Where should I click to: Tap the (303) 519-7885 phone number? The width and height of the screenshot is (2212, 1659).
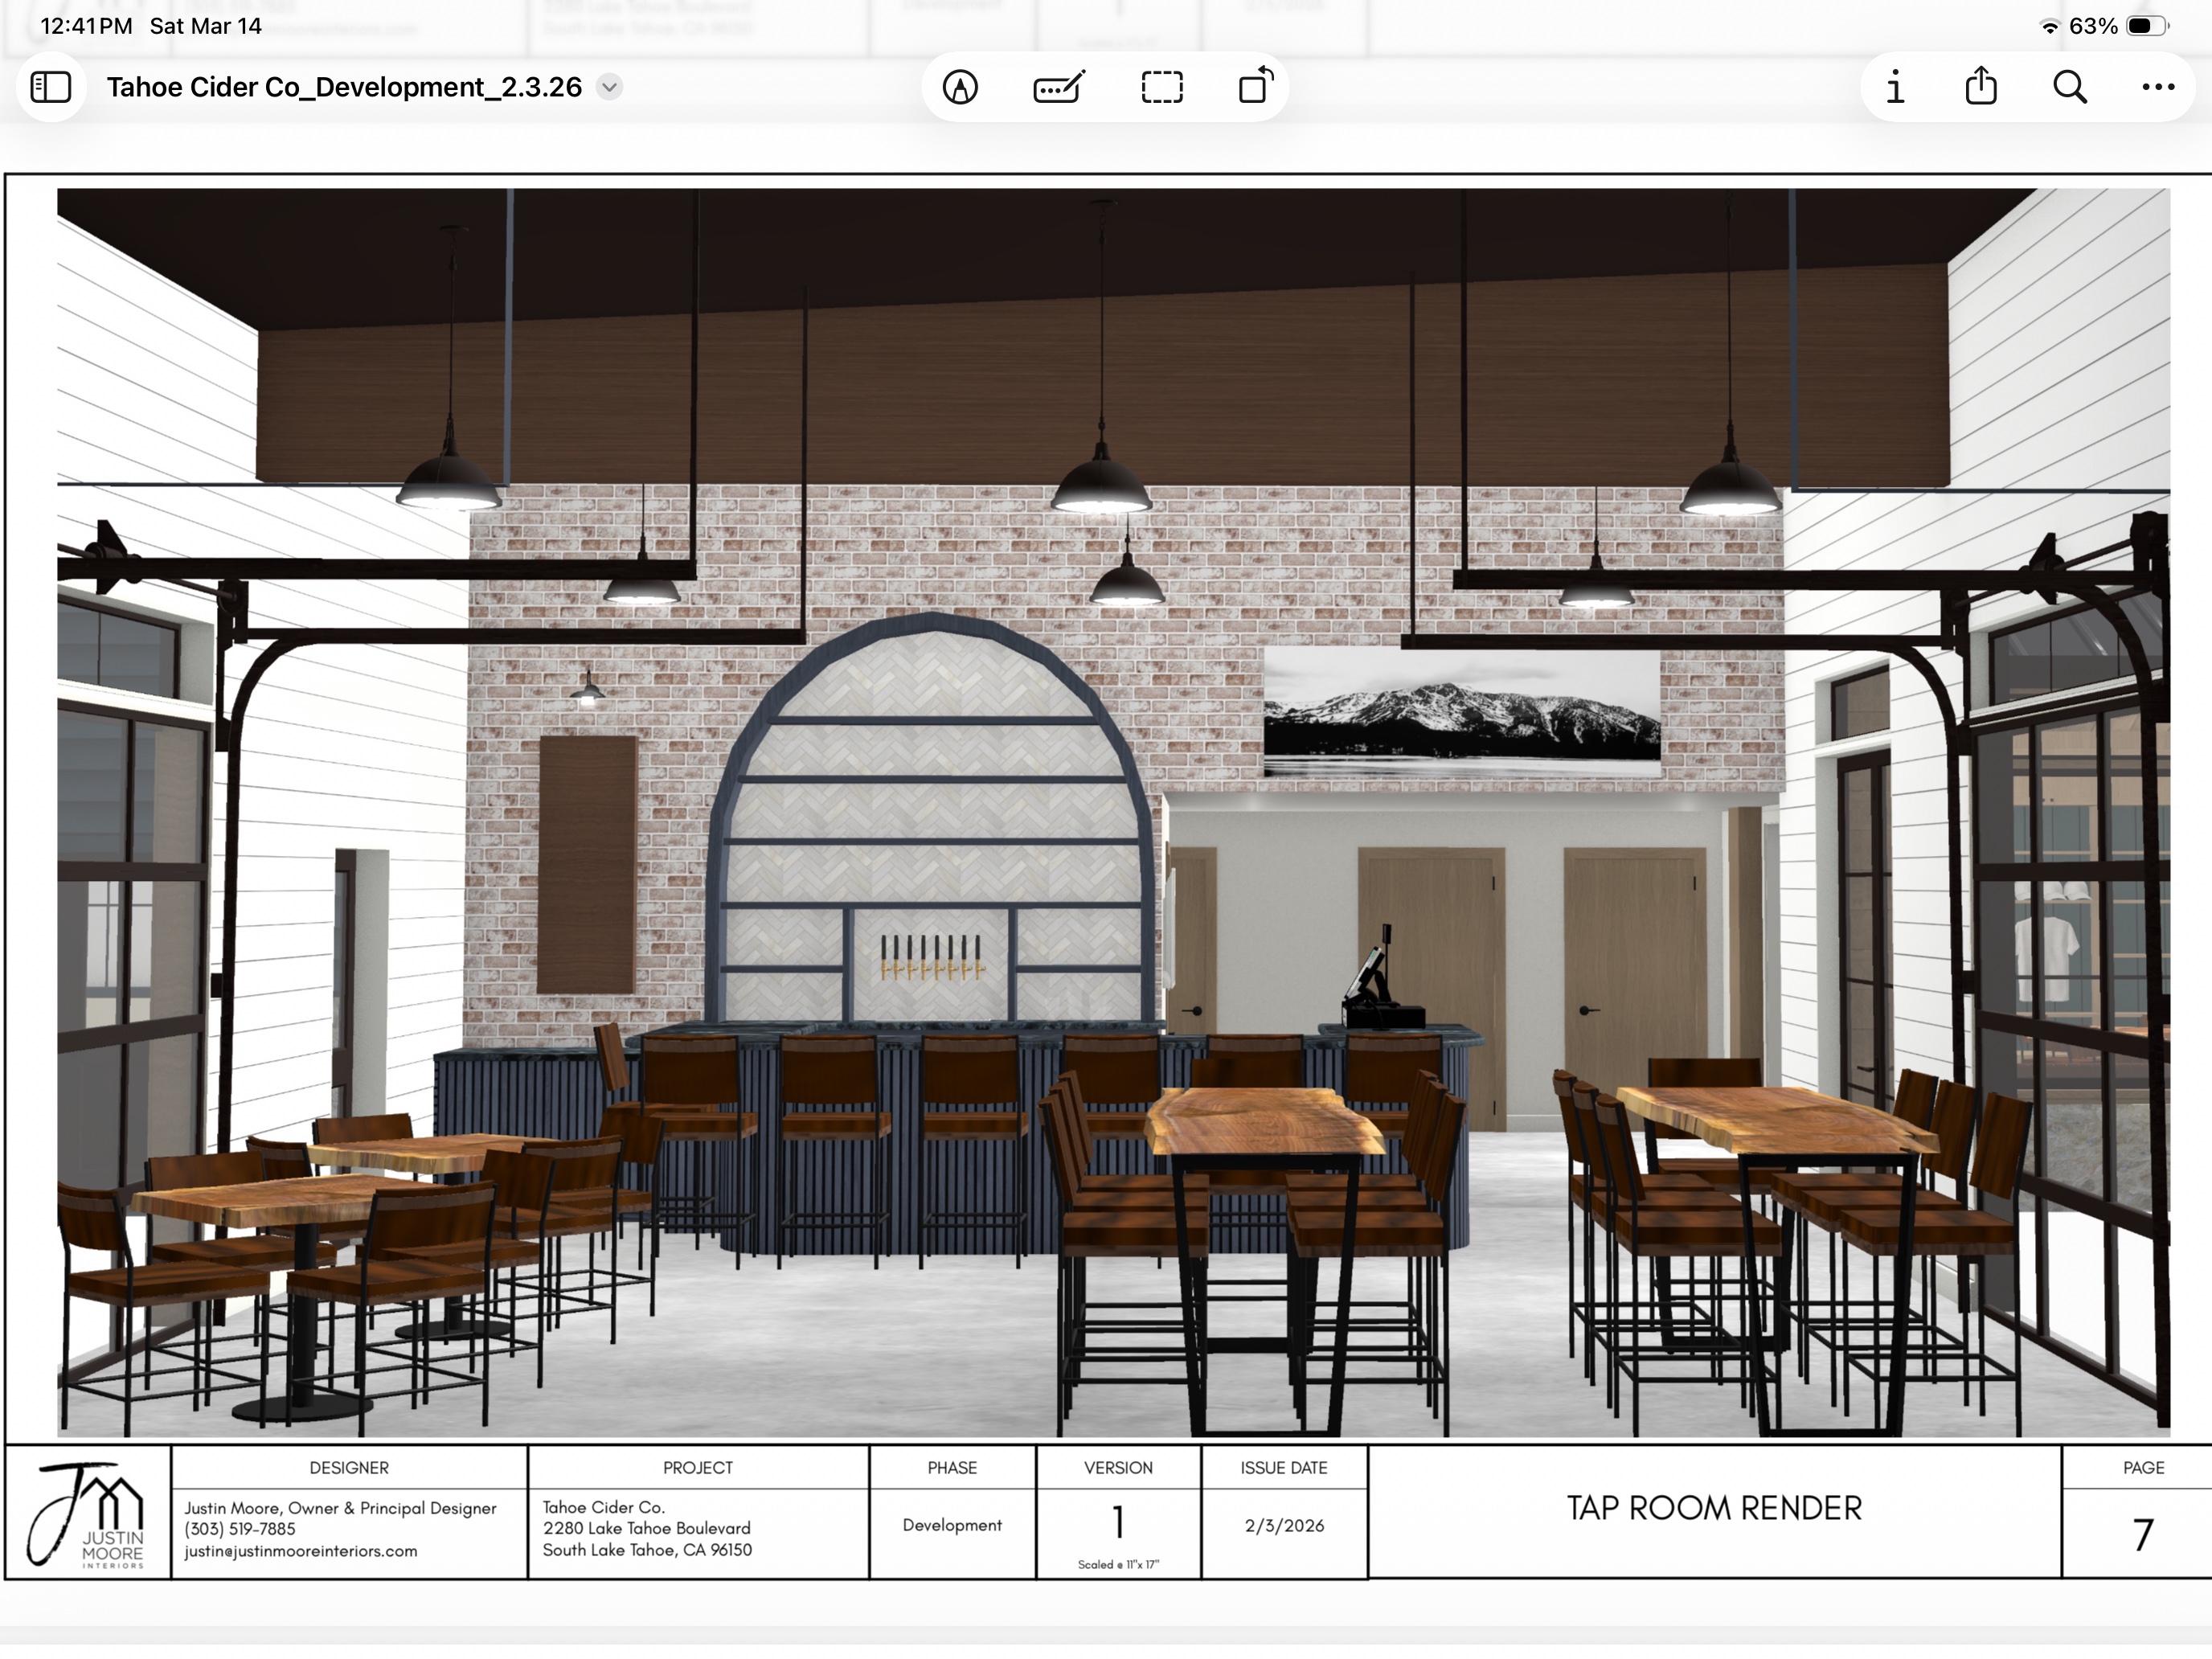[239, 1529]
